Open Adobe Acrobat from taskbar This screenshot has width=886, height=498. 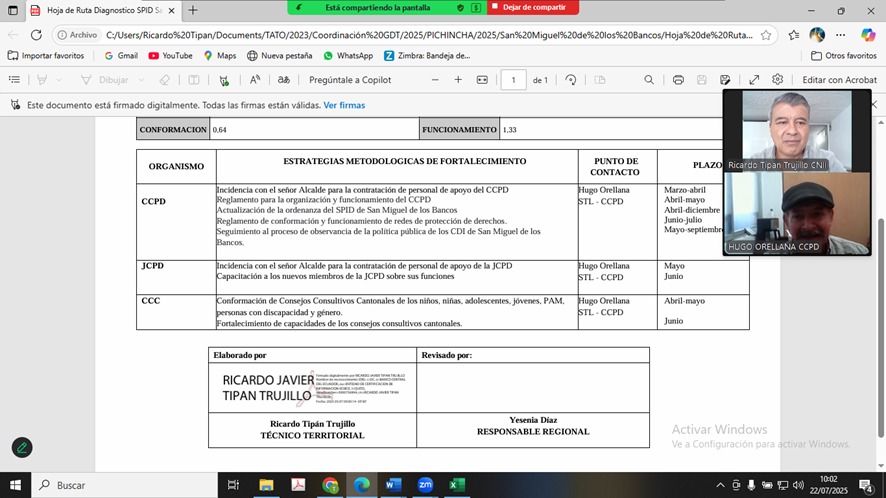(298, 485)
